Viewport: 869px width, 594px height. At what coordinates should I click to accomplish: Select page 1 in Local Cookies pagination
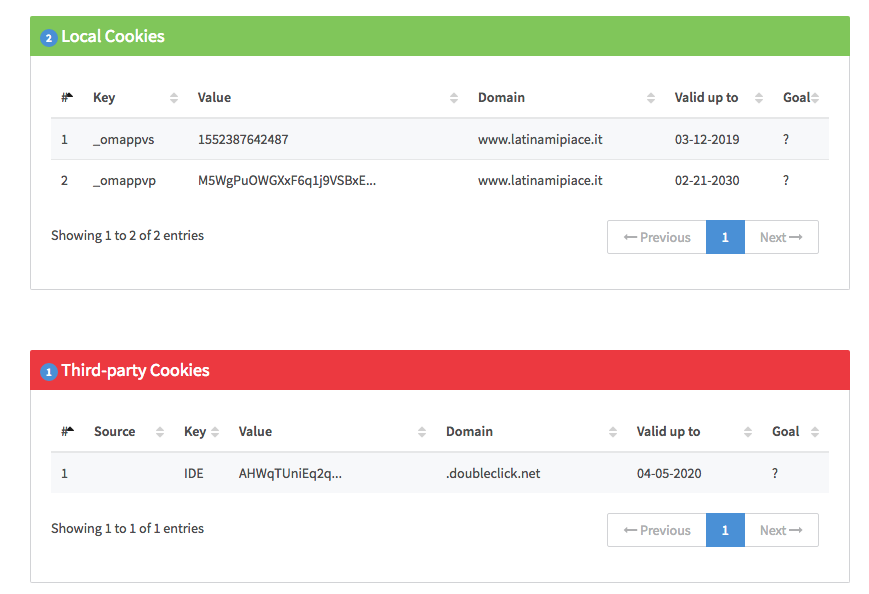(x=725, y=237)
